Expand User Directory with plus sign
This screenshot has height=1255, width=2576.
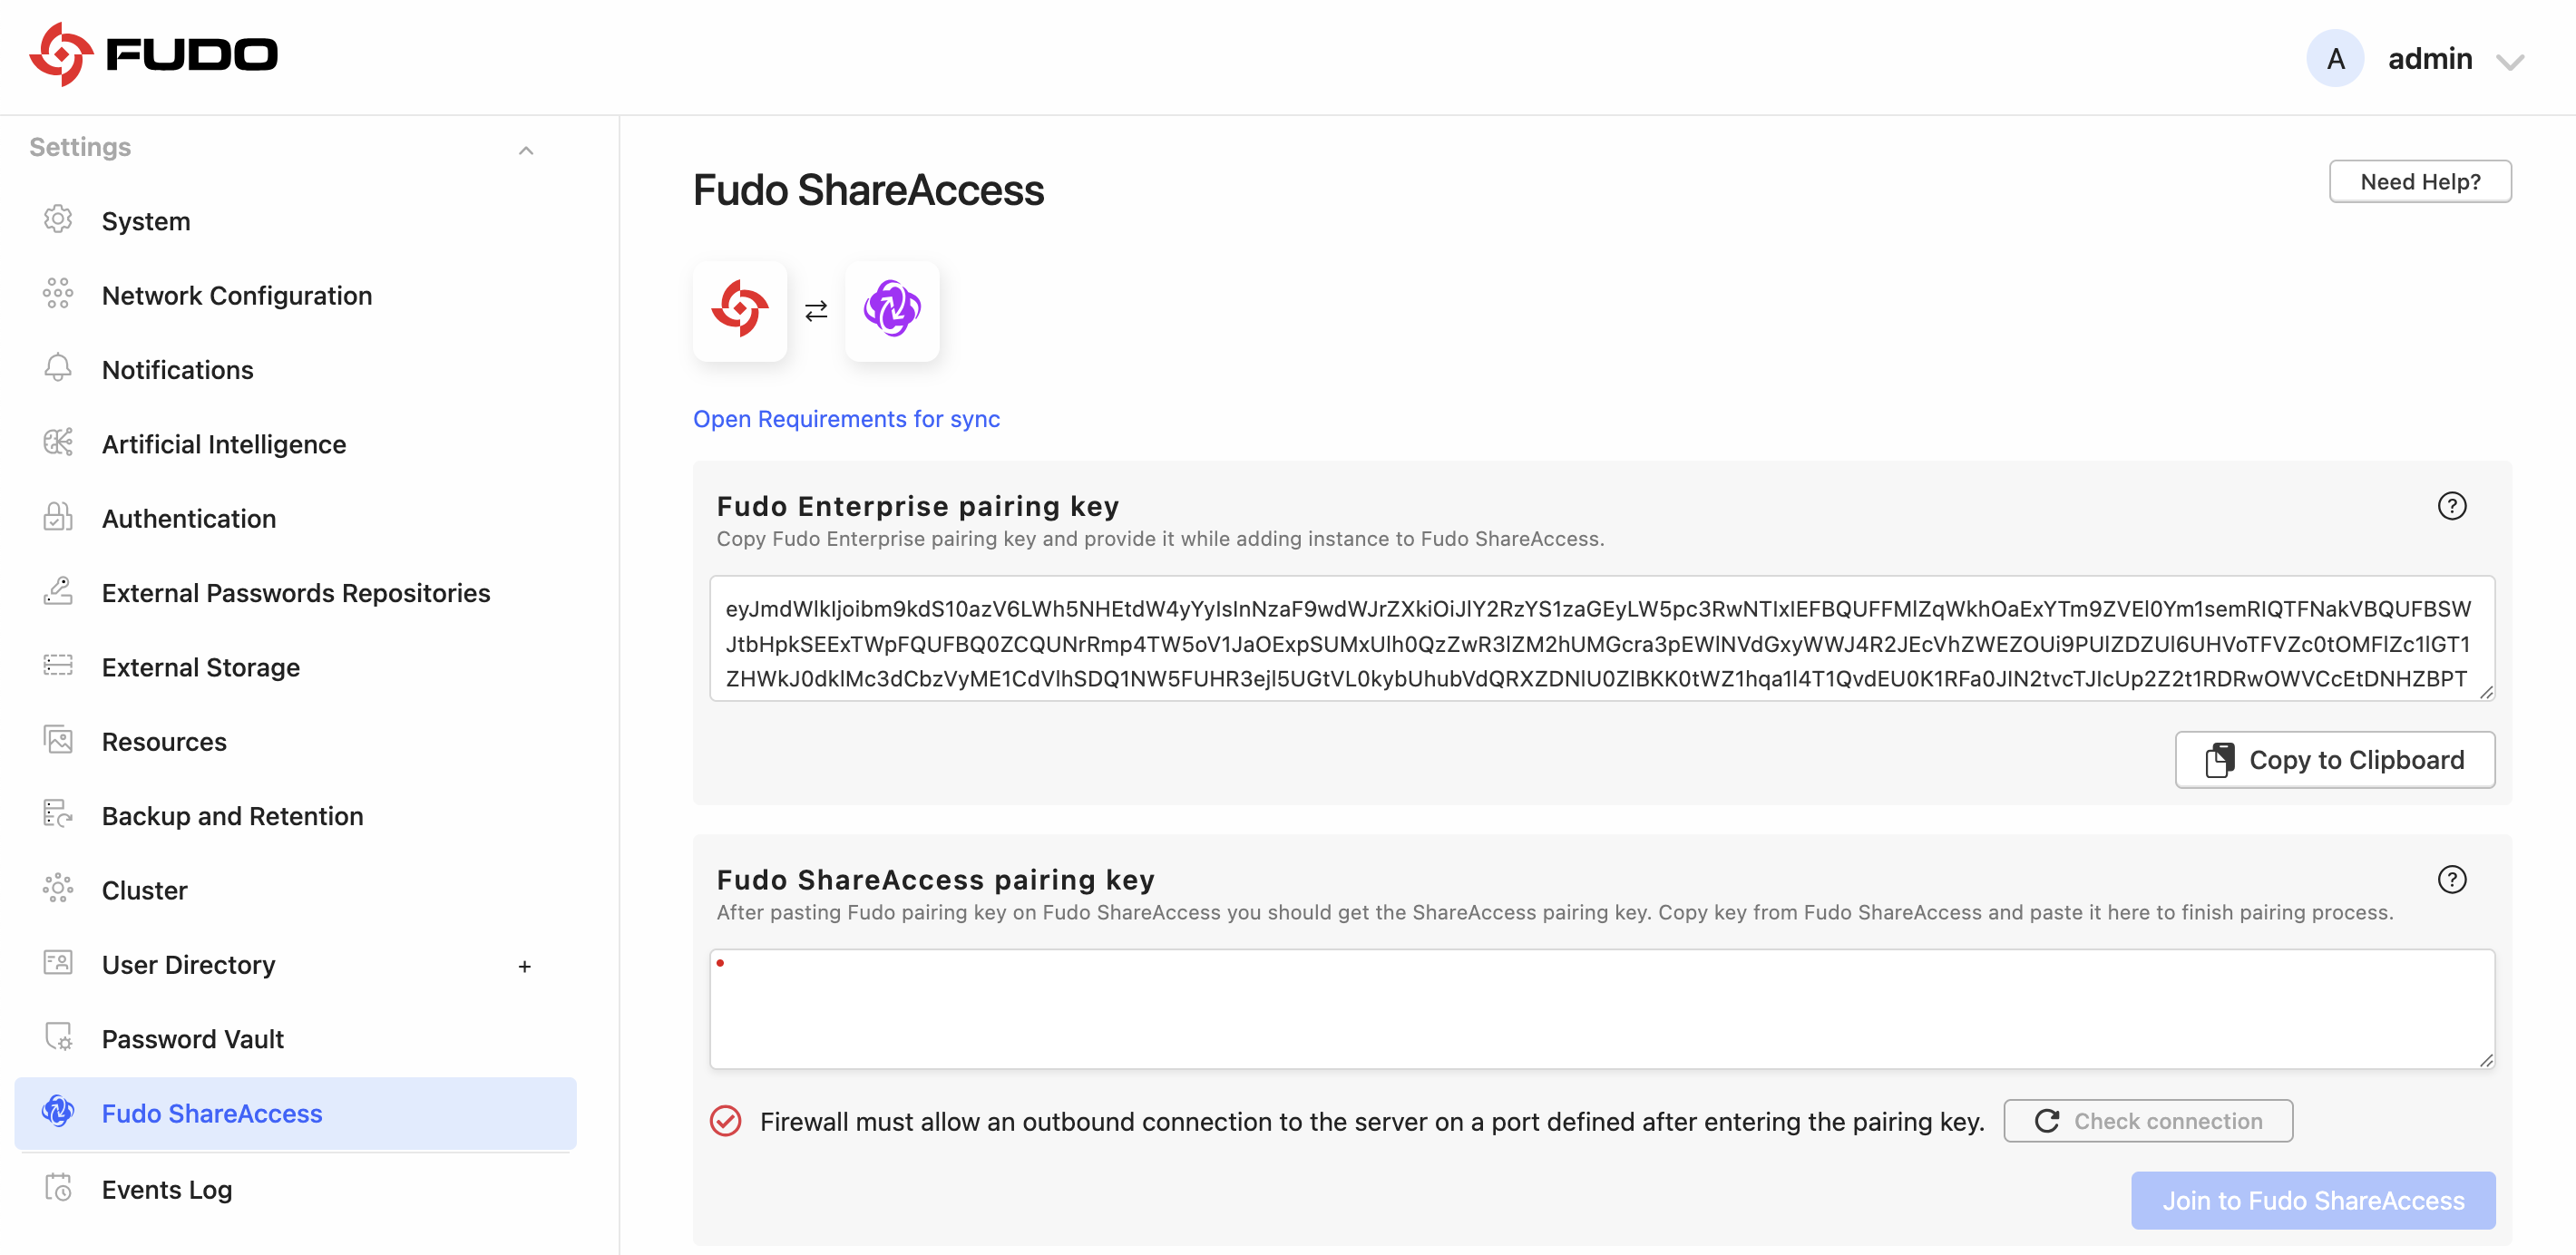point(524,966)
